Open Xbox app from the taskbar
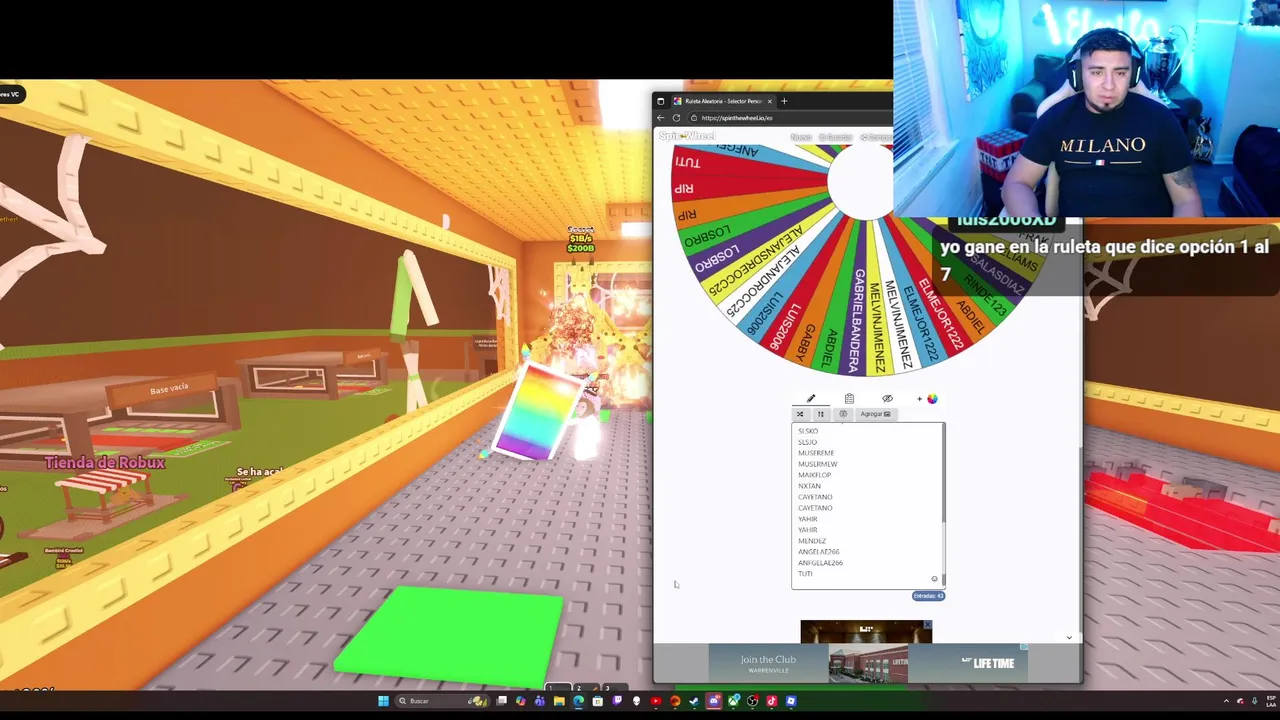This screenshot has height=720, width=1280. [733, 701]
